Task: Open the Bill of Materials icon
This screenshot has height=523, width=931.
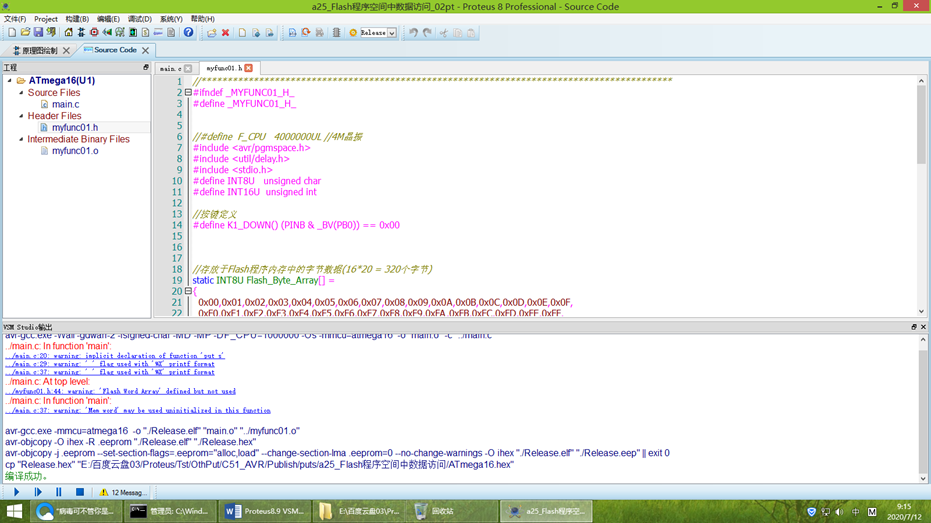Action: click(x=145, y=33)
